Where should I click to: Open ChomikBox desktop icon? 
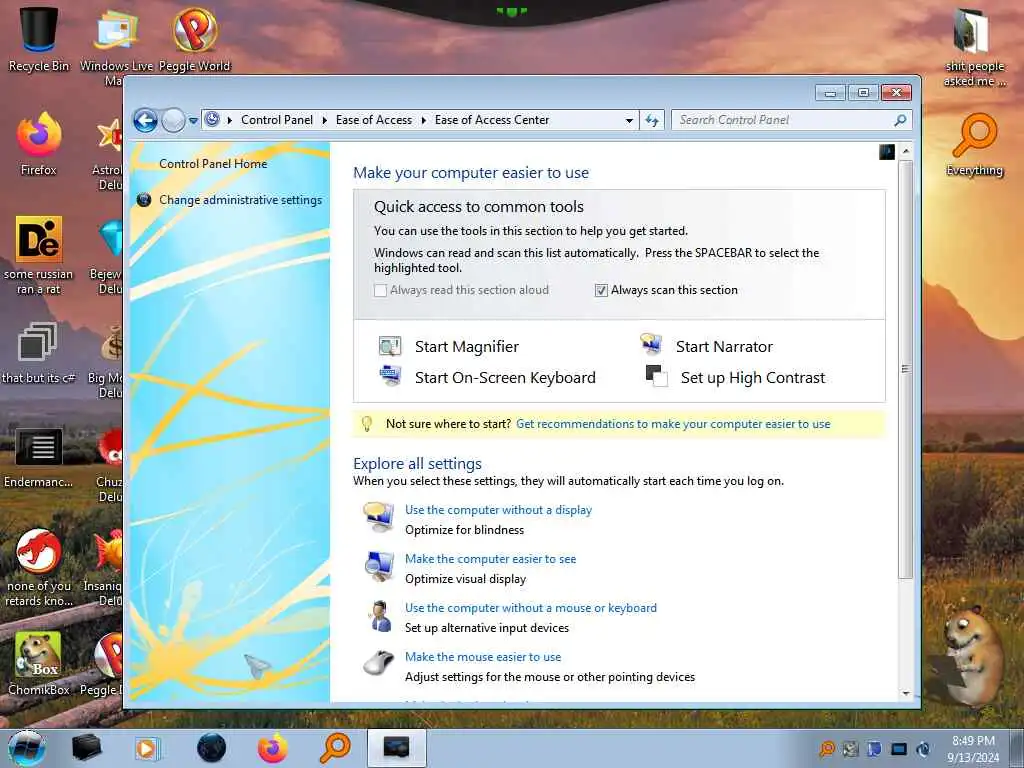(39, 664)
